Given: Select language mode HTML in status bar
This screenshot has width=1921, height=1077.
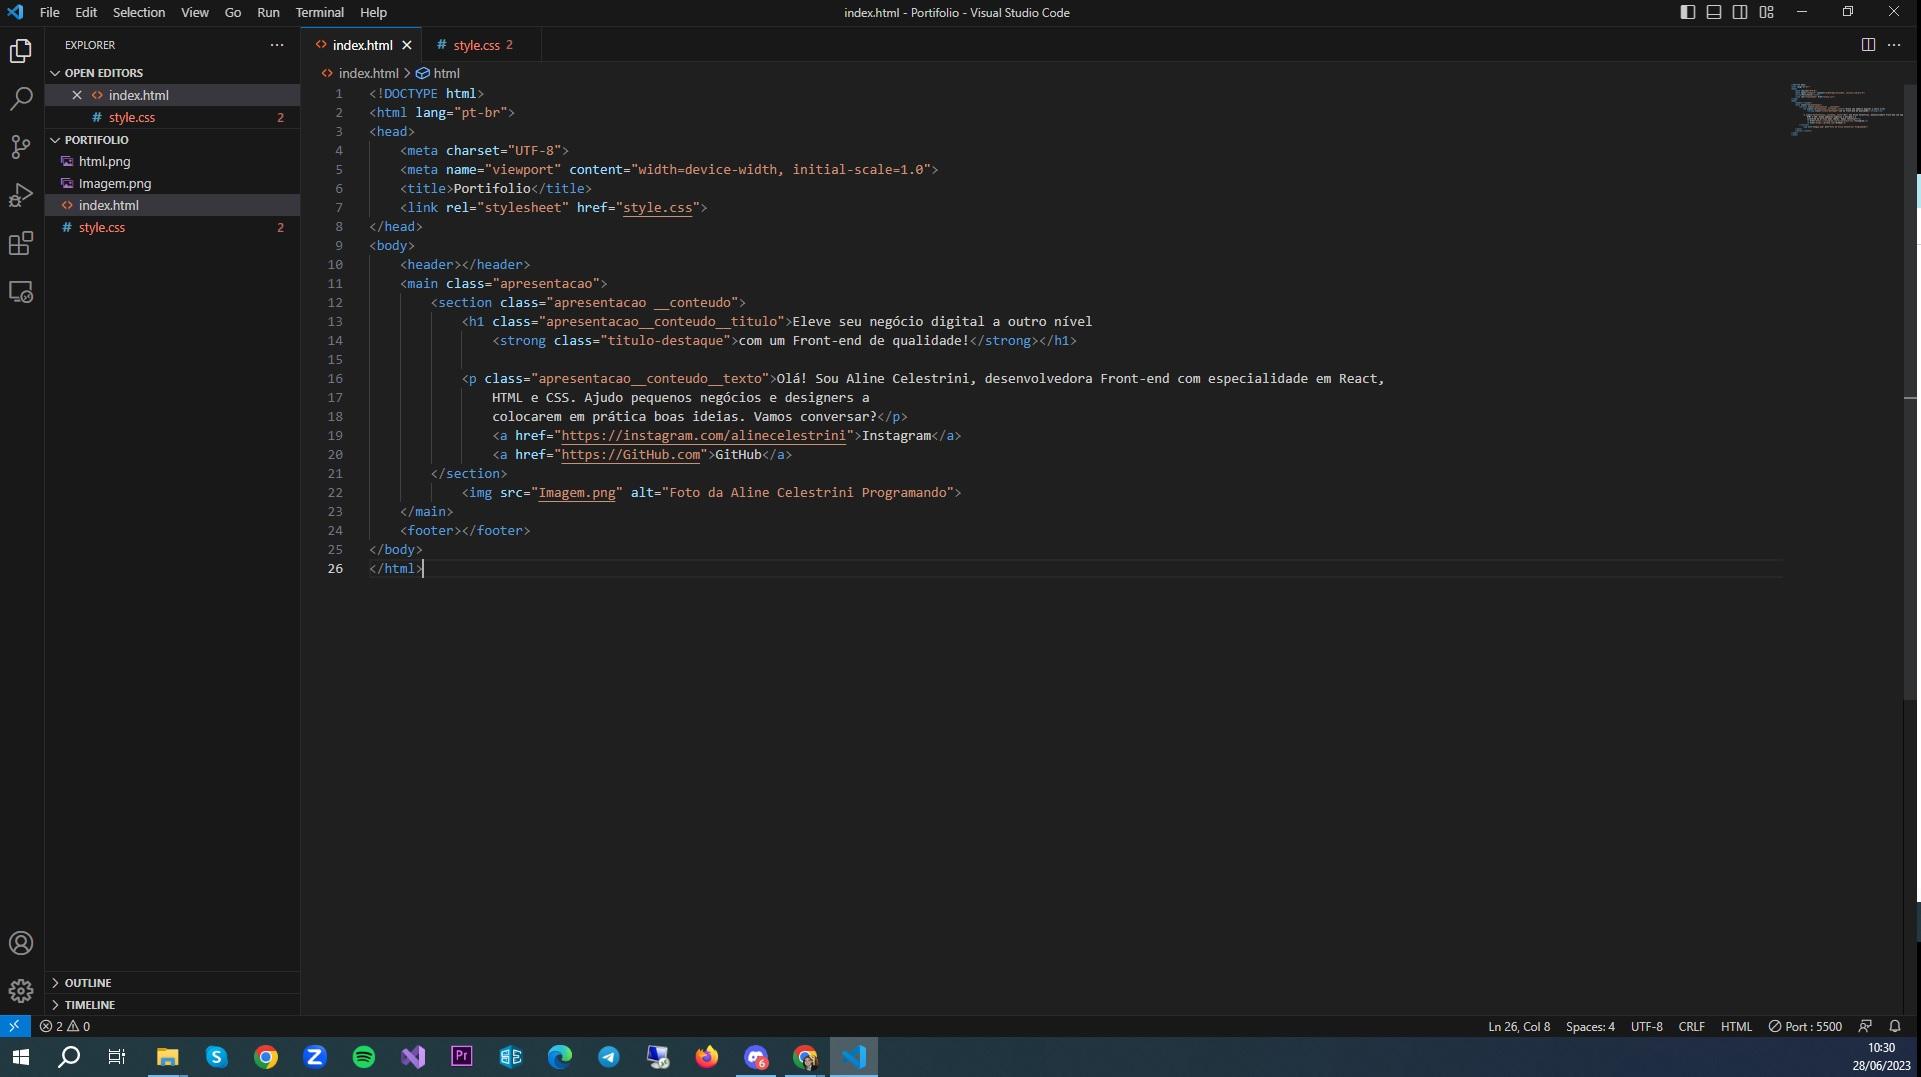Looking at the screenshot, I should click(1736, 1026).
